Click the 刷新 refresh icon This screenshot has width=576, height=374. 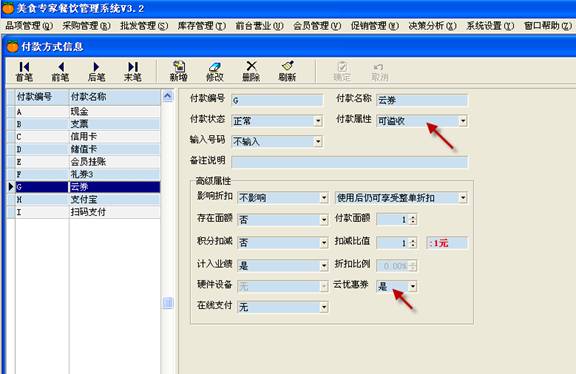287,71
